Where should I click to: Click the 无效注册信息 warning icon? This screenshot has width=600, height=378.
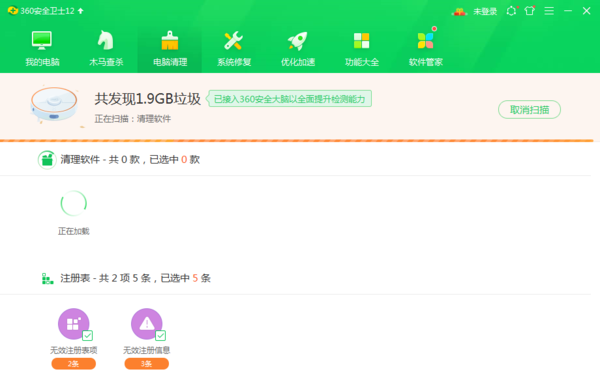click(146, 324)
